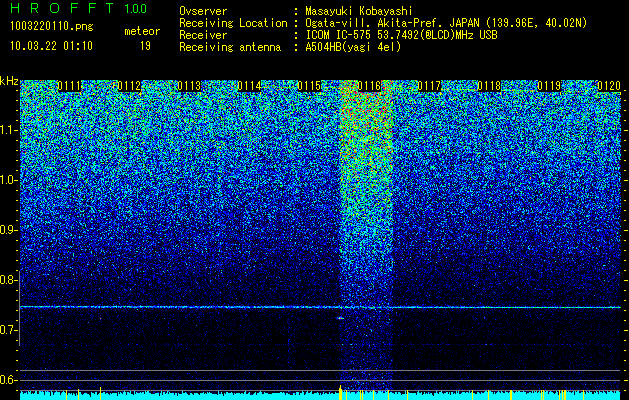The height and width of the screenshot is (400, 629).
Task: Click the meteor count 19
Action: coord(145,46)
